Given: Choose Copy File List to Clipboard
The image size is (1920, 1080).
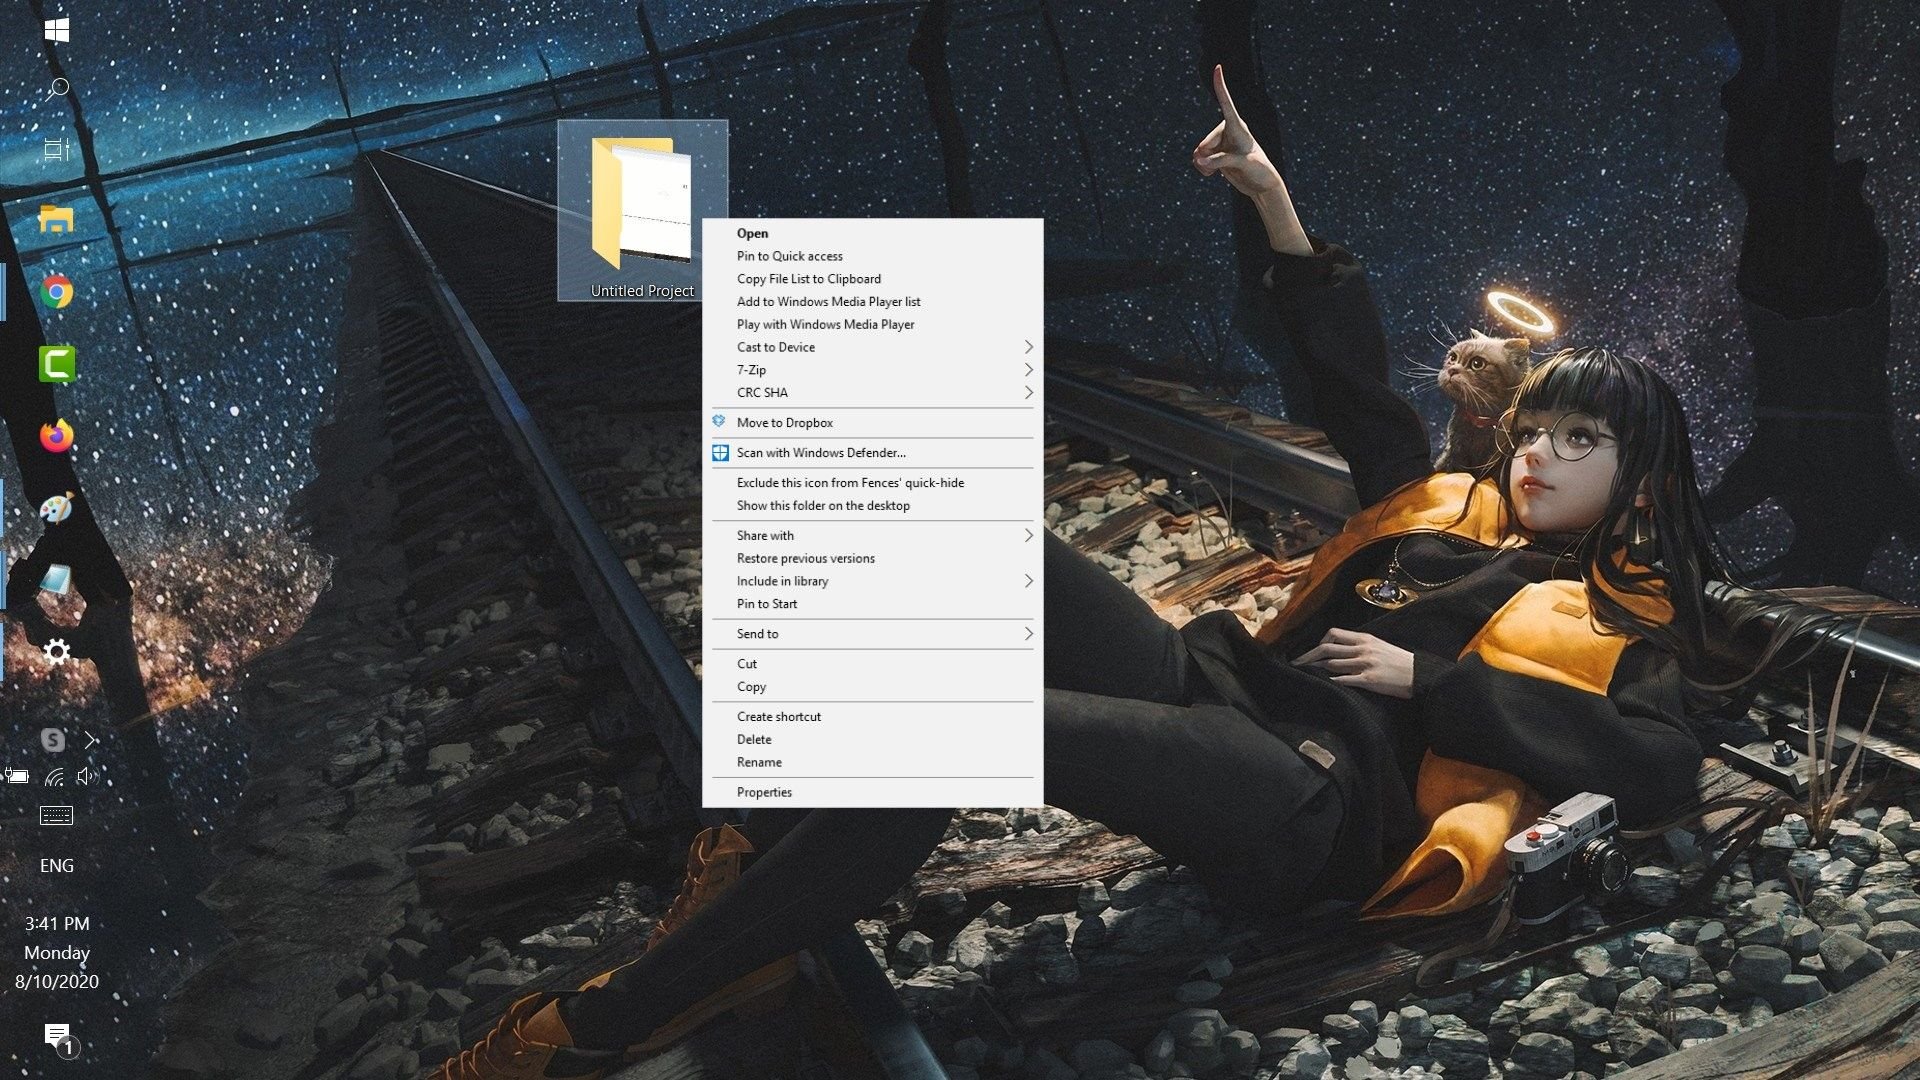Looking at the screenshot, I should click(x=873, y=279).
